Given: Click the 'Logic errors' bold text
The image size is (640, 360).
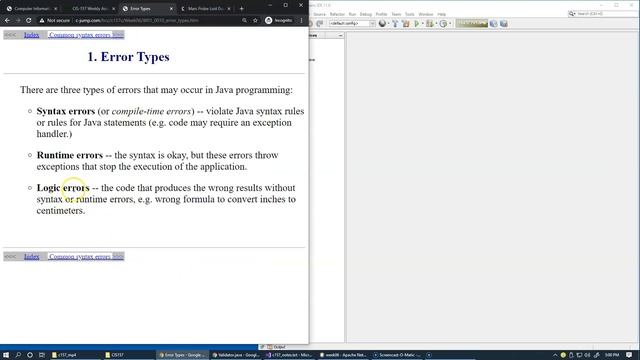Looking at the screenshot, I should tap(63, 188).
